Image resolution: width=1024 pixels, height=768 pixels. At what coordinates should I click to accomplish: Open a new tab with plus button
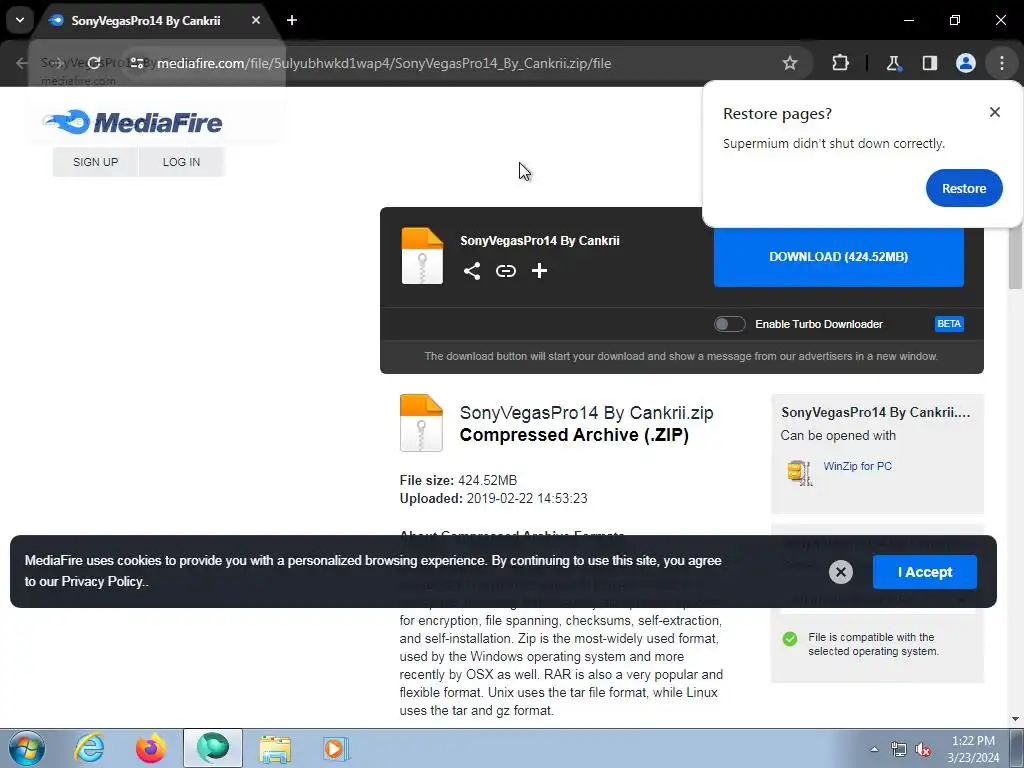[292, 20]
